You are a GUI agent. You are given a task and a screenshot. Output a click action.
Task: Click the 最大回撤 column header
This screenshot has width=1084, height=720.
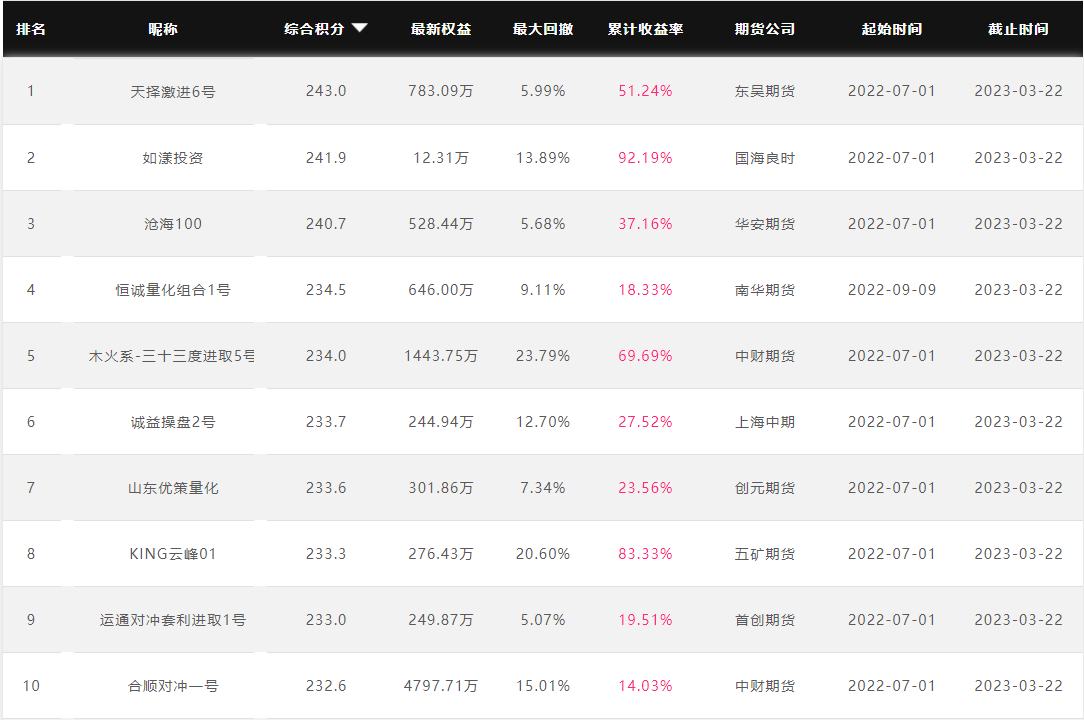(543, 29)
